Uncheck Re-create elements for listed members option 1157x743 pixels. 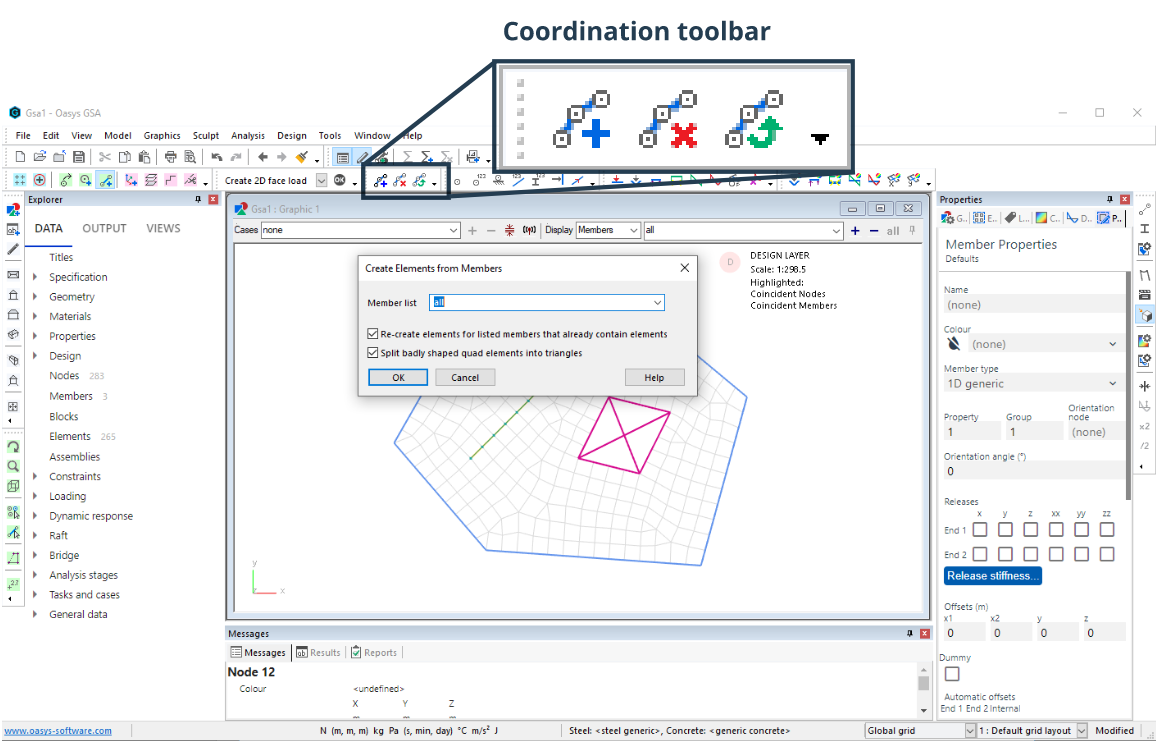pos(371,335)
